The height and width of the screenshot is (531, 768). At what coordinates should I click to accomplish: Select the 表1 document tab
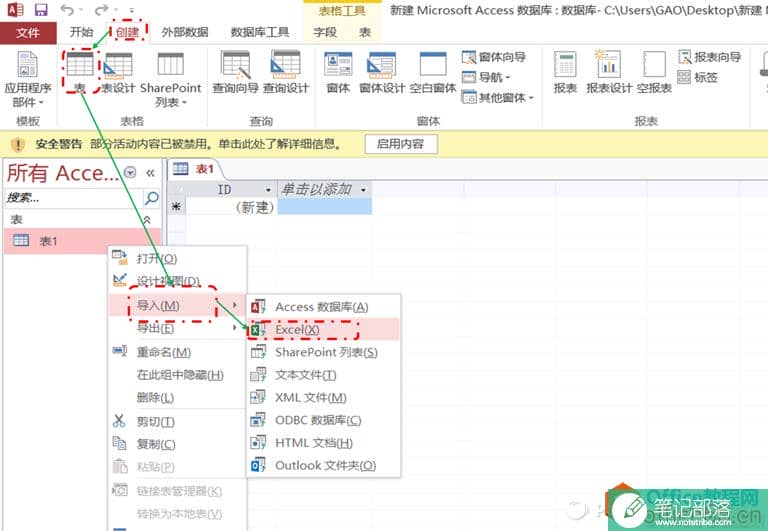194,169
